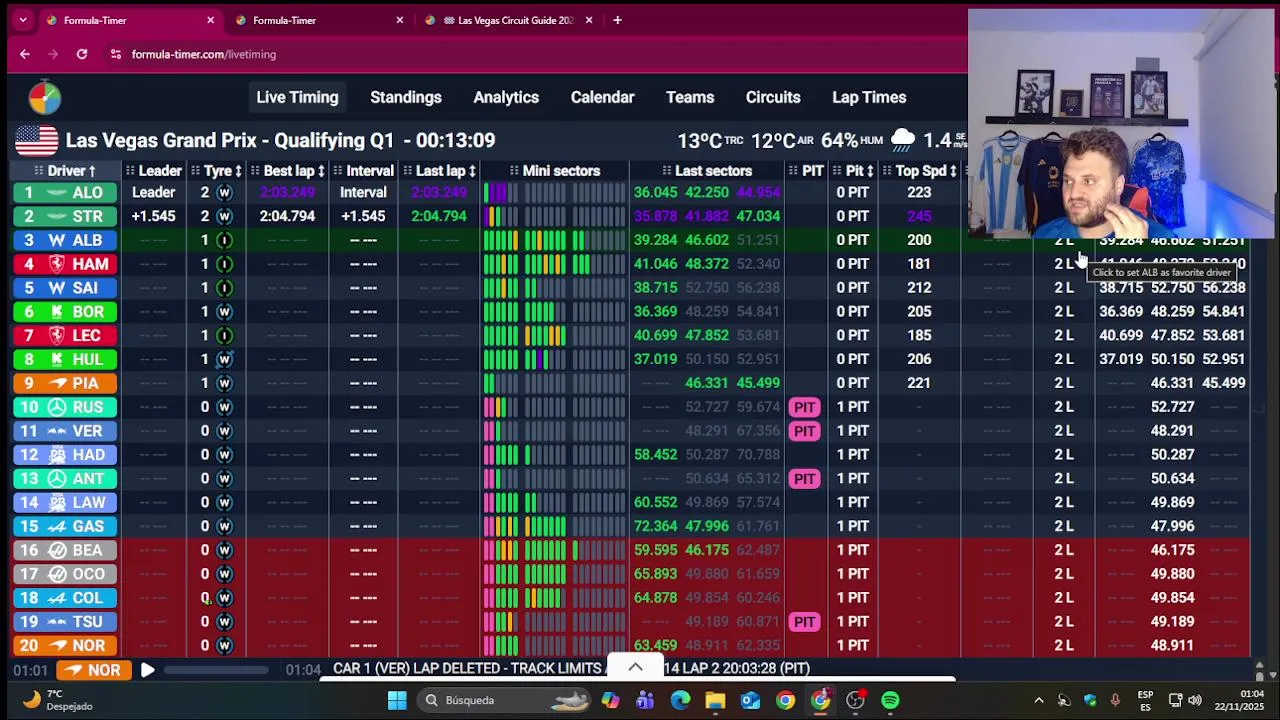Sort table by Pit column
This screenshot has width=1280, height=720.
[x=860, y=171]
